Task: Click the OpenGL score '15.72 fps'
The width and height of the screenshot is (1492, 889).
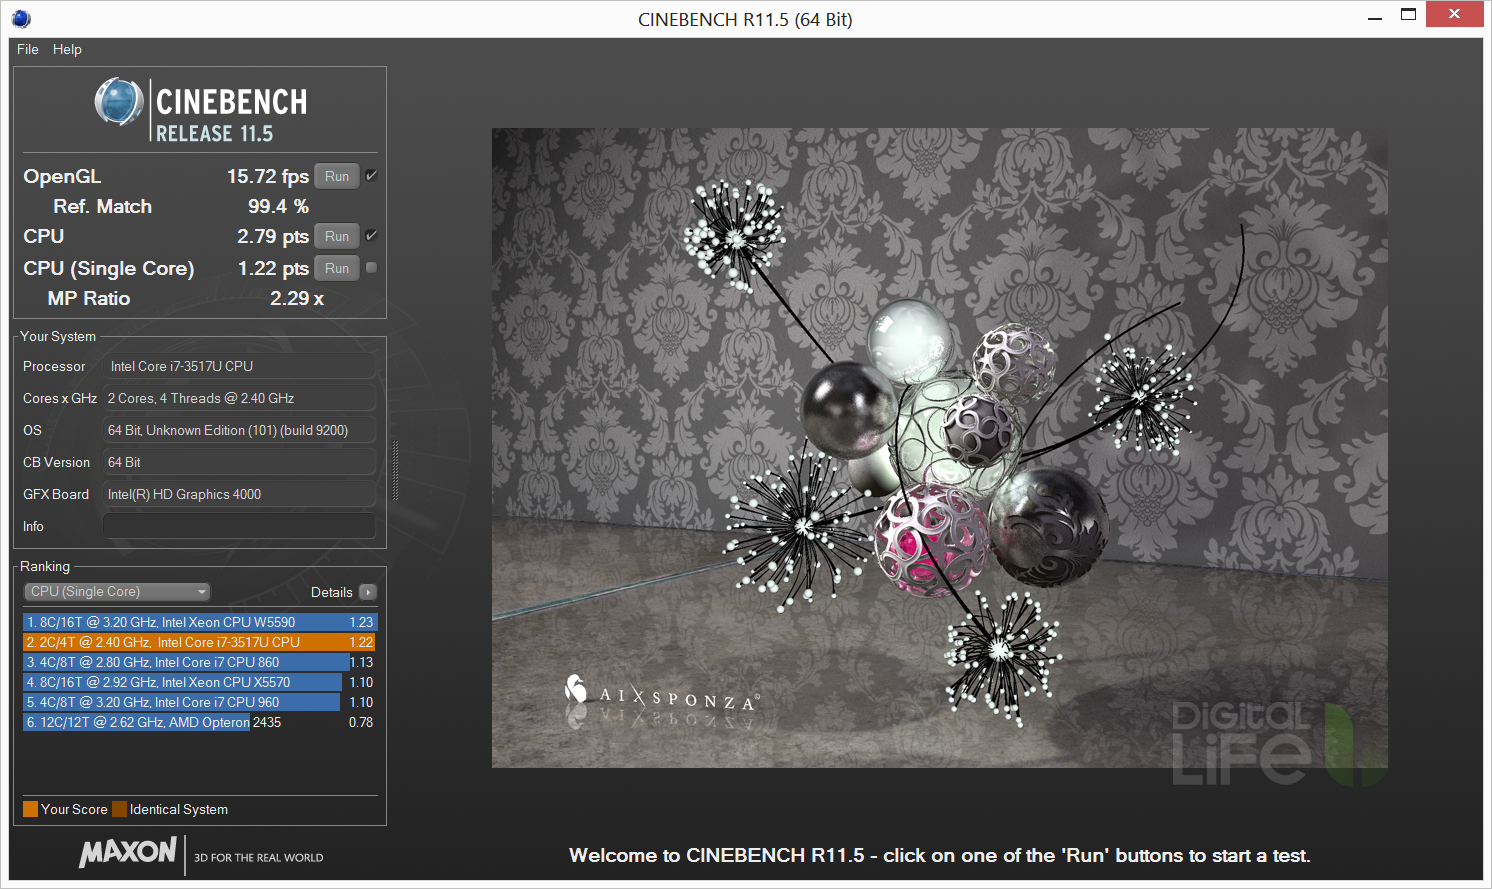Action: (x=268, y=176)
